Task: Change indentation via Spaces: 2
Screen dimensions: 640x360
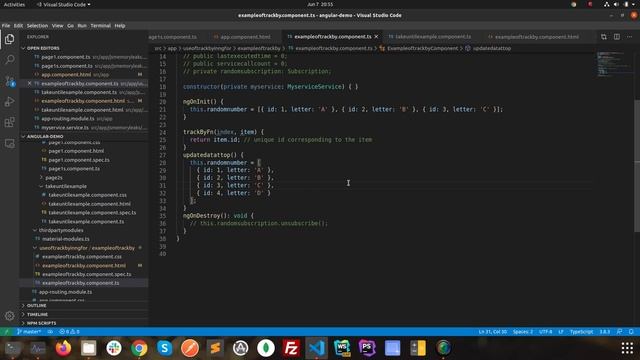Action: coord(523,332)
